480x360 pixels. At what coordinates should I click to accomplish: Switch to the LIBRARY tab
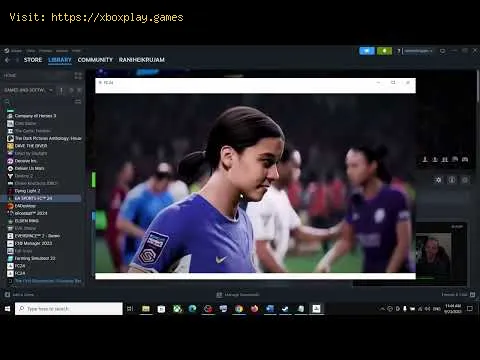coord(60,60)
